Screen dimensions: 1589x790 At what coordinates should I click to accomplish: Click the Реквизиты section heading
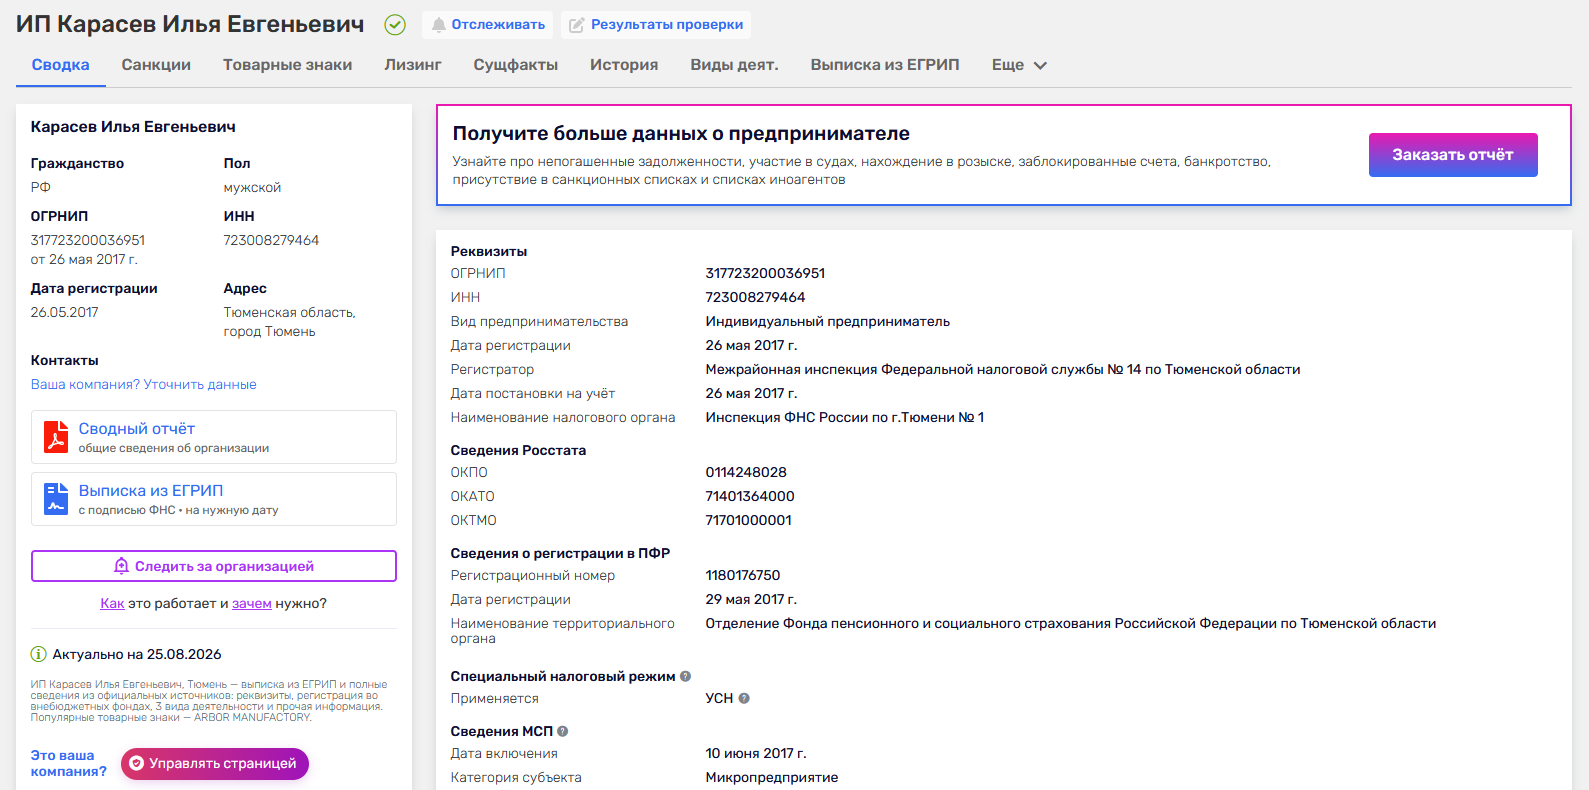pos(489,251)
